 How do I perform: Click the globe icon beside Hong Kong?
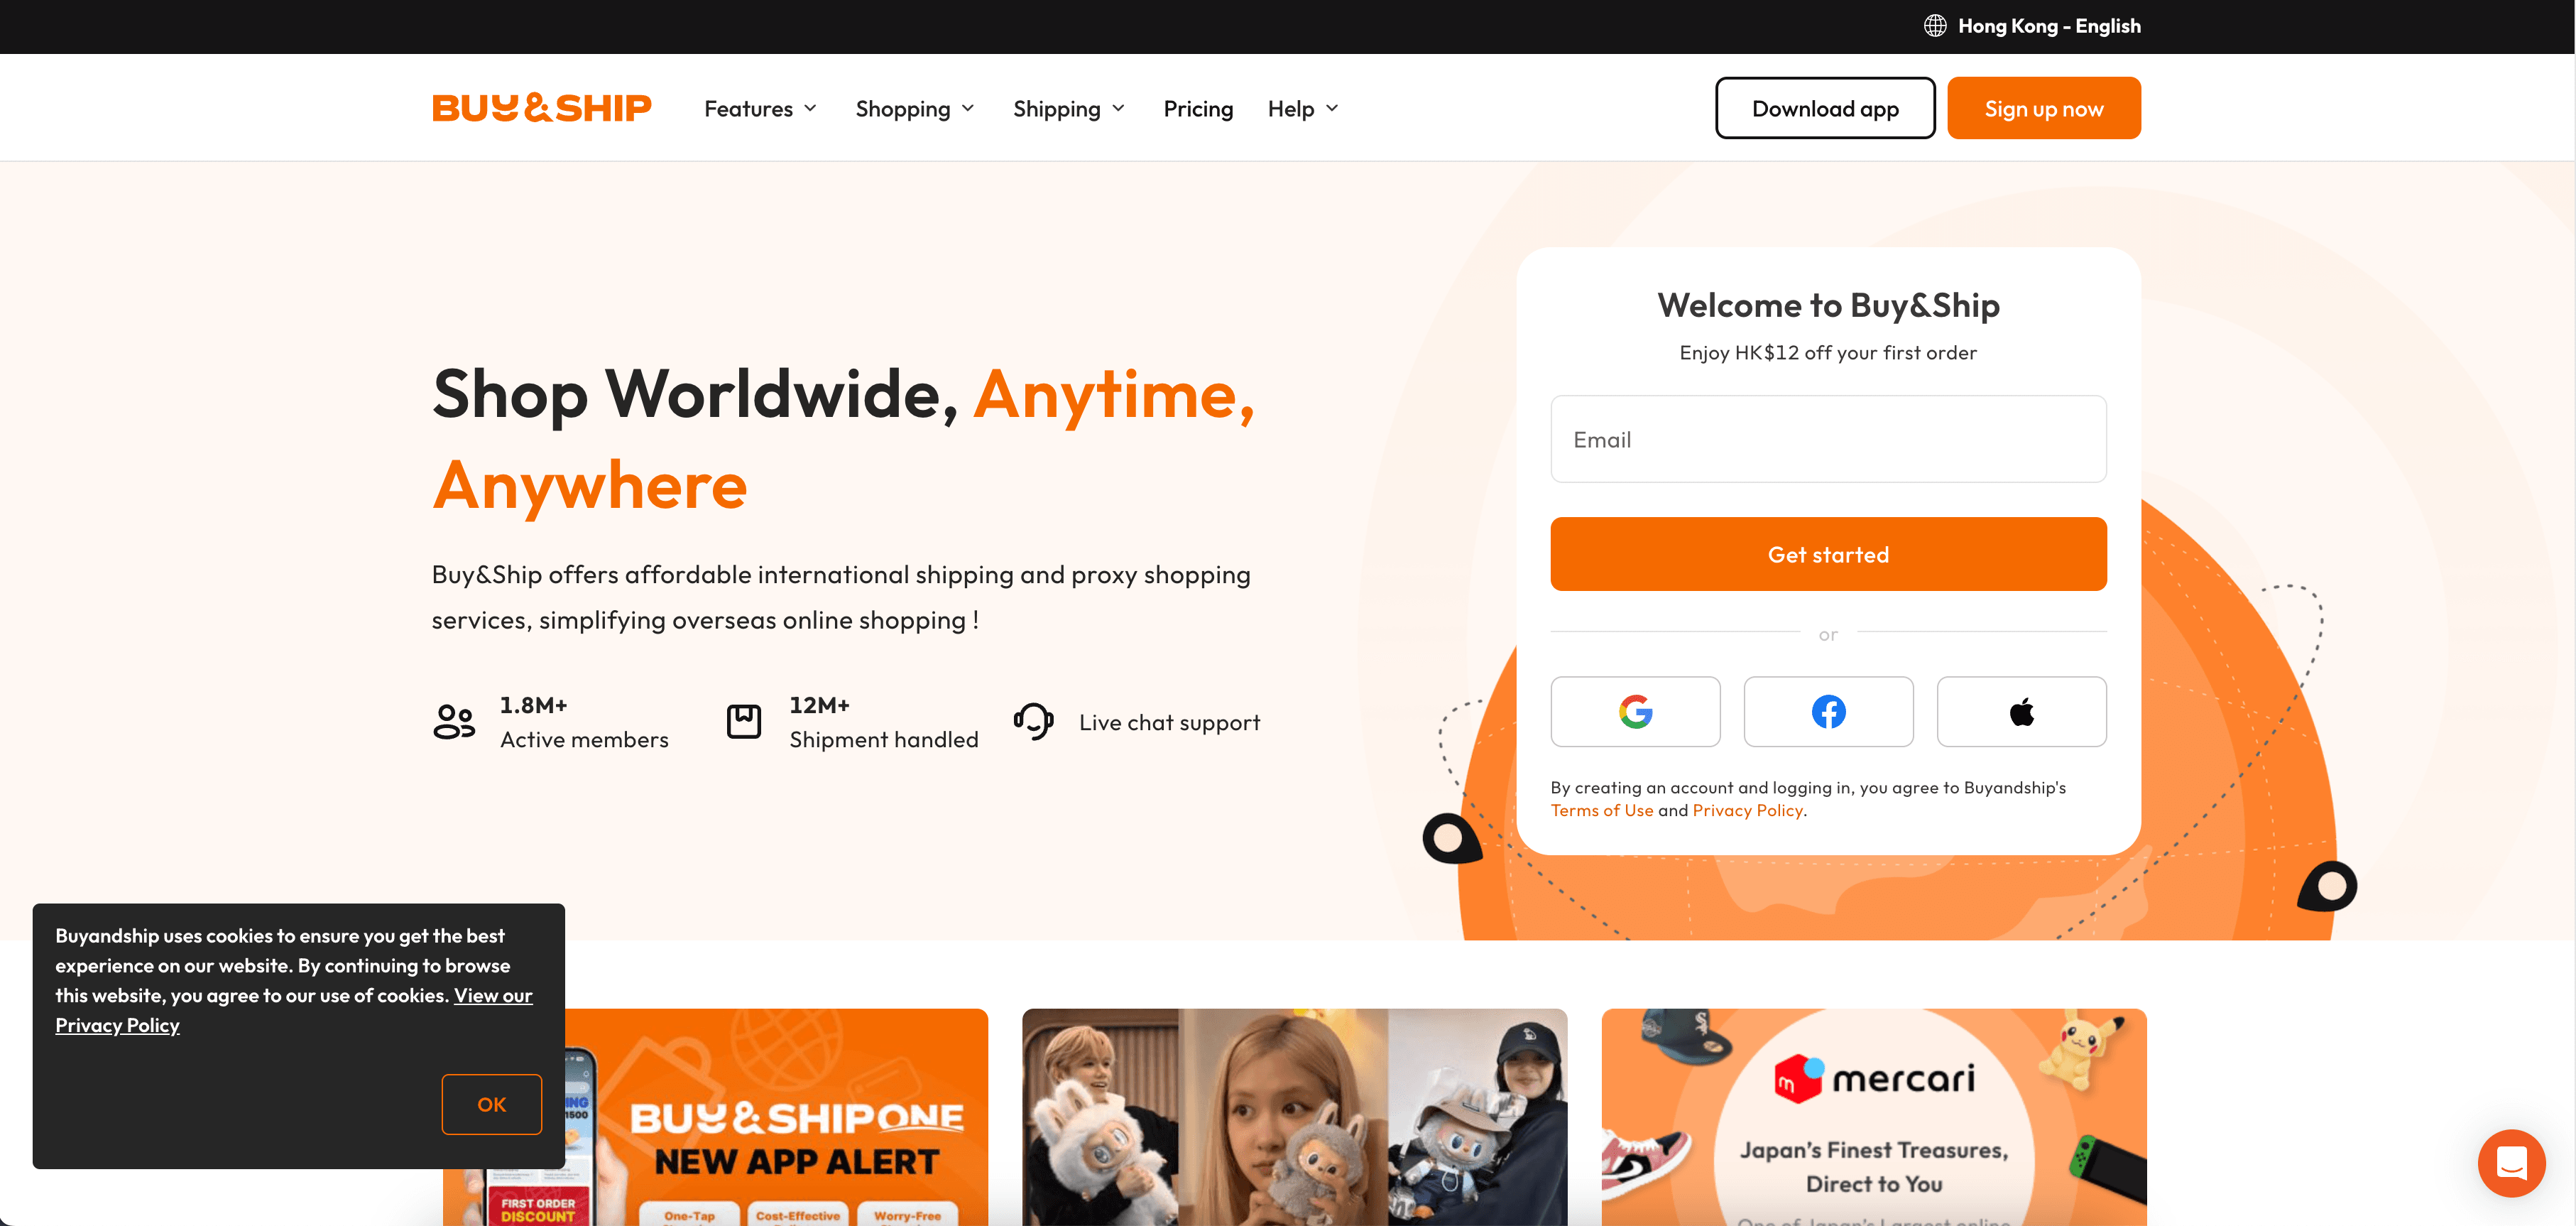pos(1935,26)
